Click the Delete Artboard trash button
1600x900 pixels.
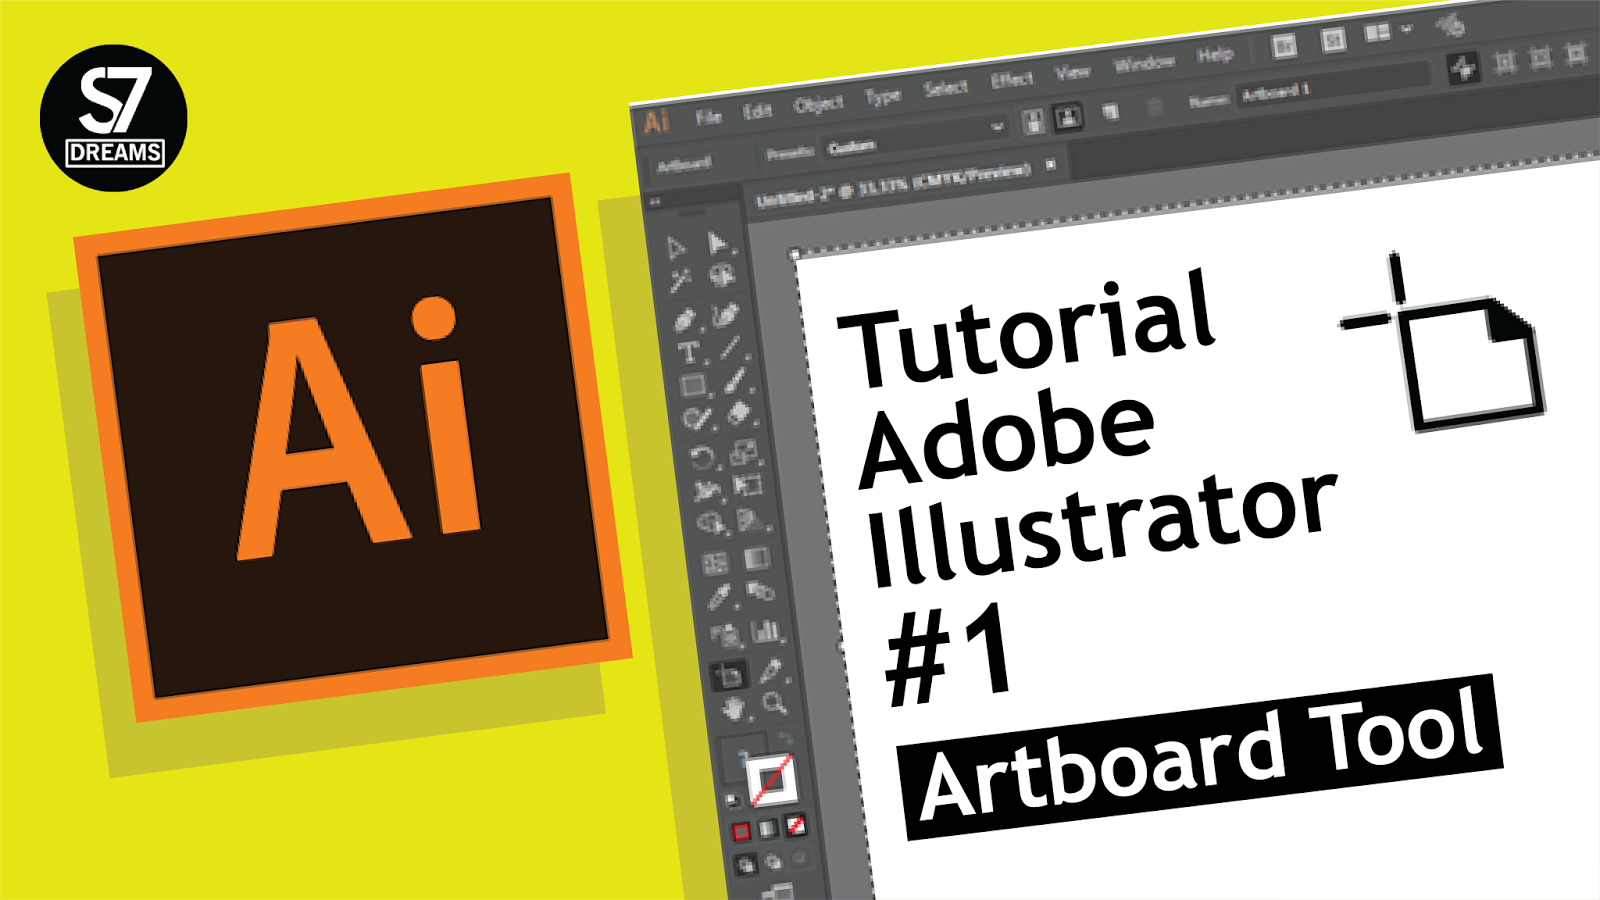1153,105
